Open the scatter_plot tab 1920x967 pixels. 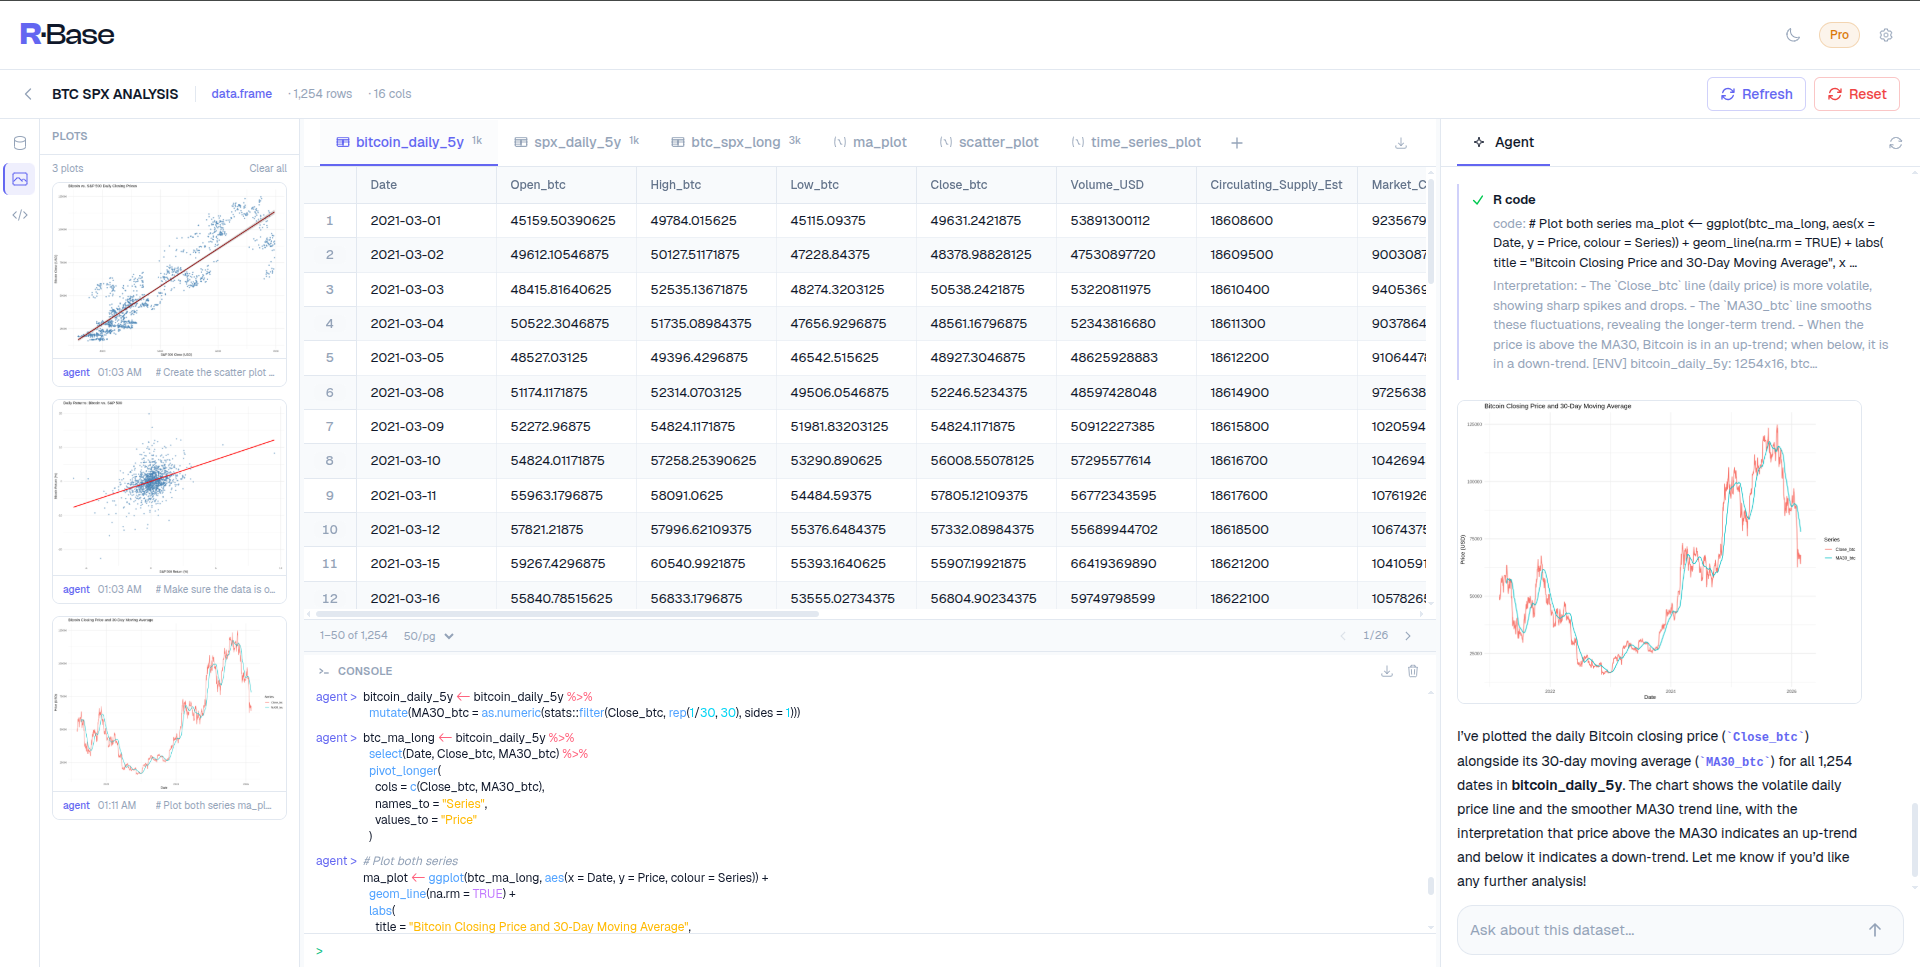999,141
